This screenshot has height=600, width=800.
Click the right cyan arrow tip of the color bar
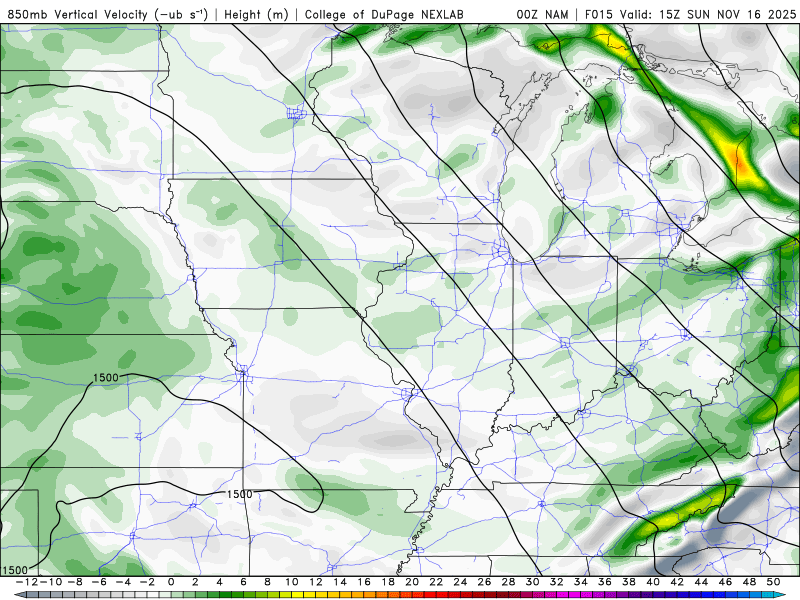pos(780,595)
